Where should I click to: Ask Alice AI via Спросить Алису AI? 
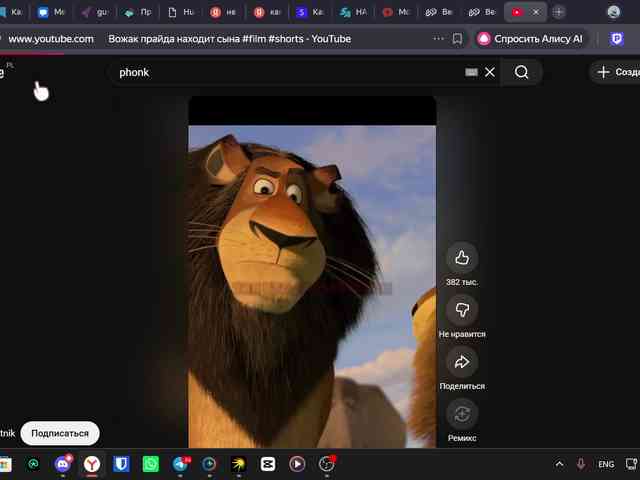point(530,39)
